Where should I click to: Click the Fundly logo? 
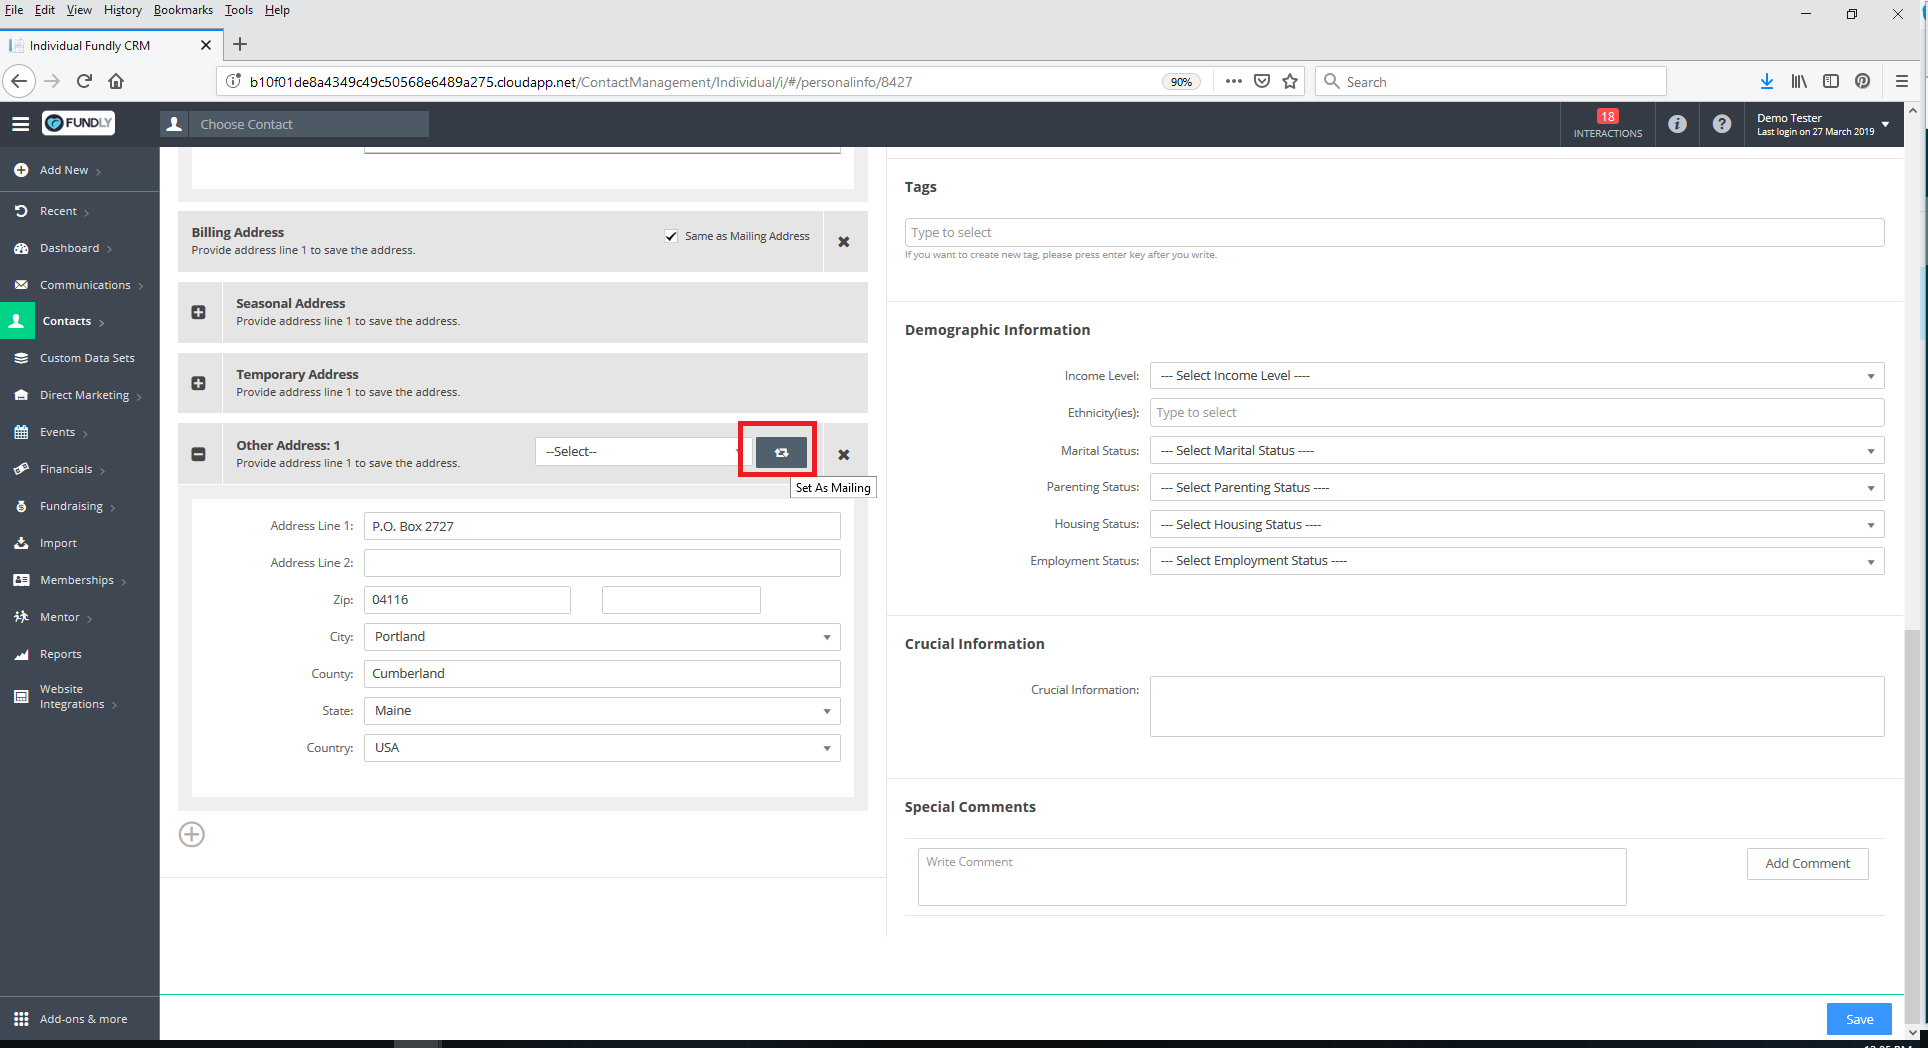(79, 123)
